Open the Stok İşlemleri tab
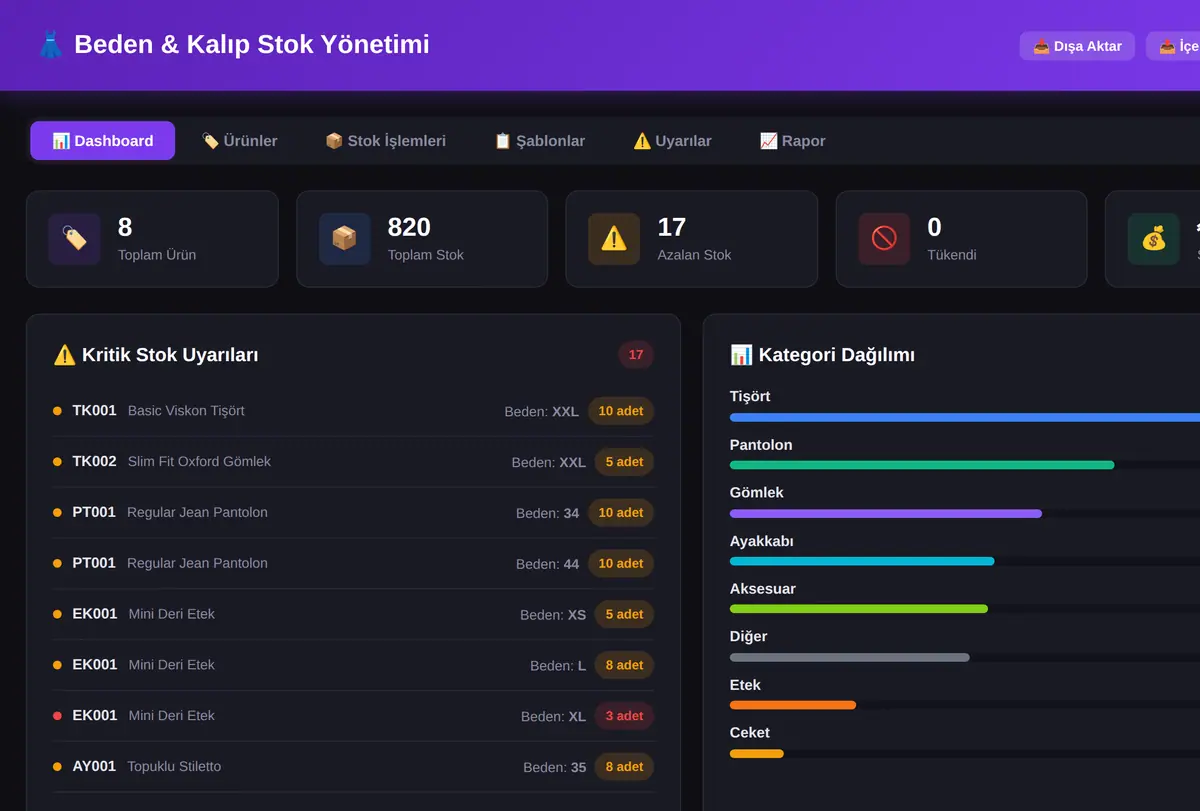 pos(386,141)
